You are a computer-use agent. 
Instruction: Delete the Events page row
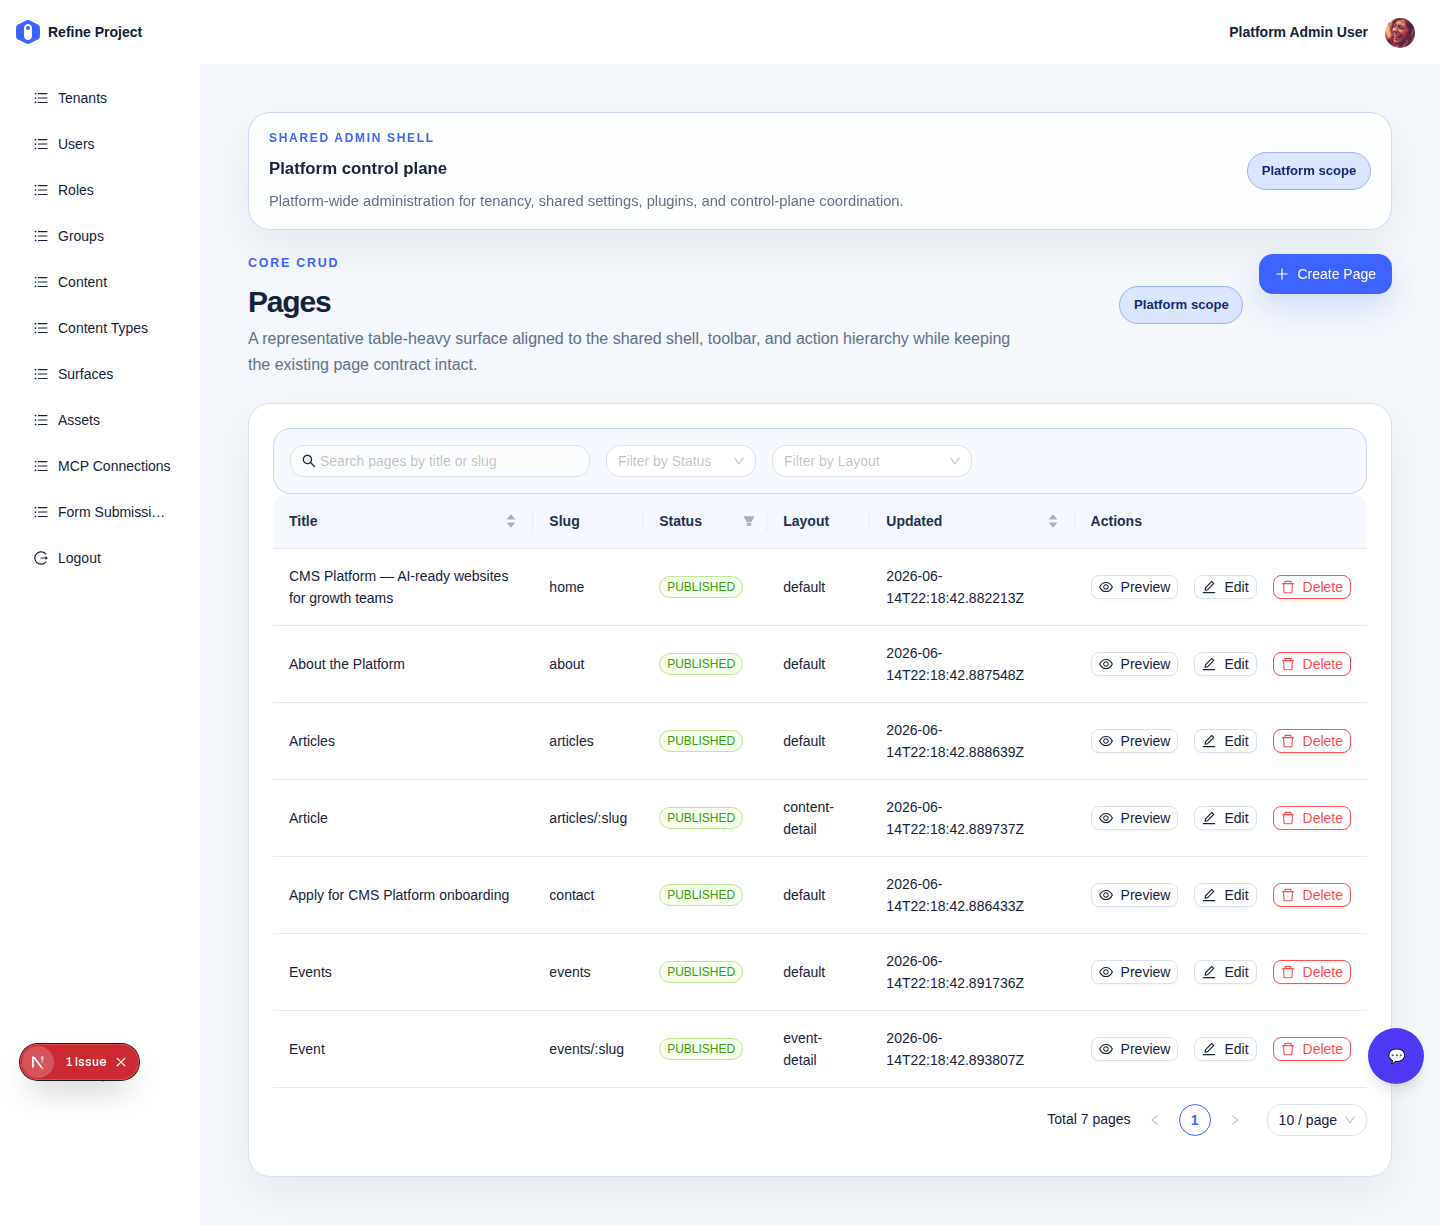tap(1312, 972)
